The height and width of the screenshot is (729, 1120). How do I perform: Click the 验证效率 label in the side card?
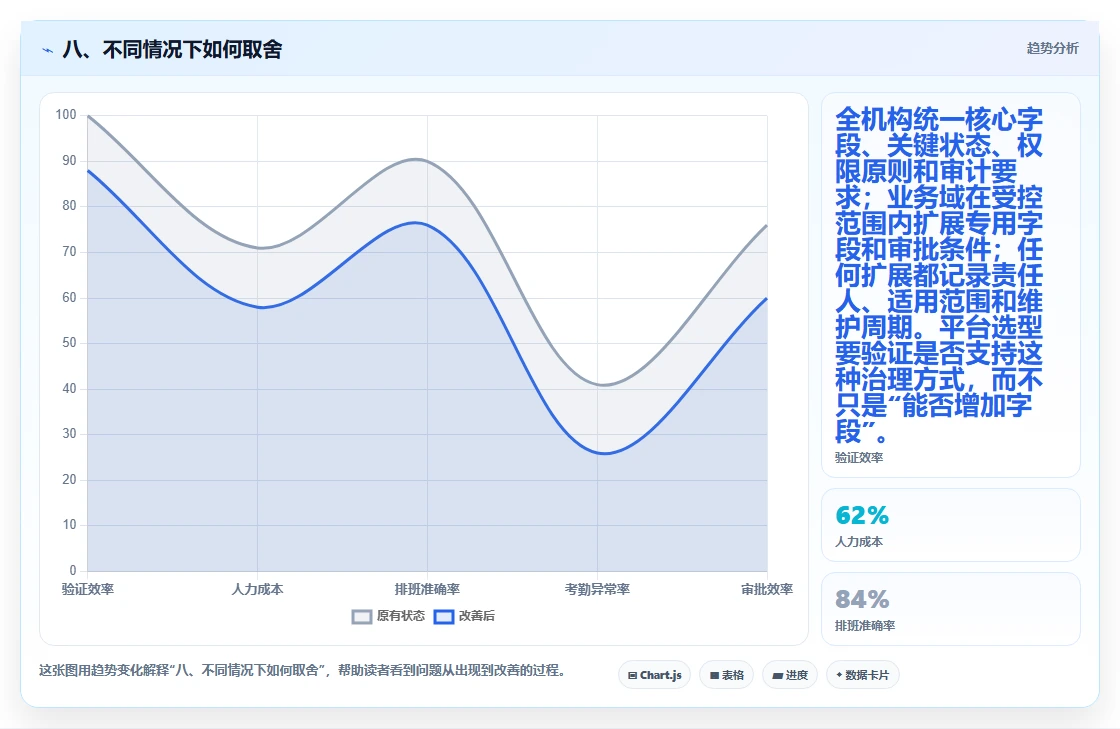pos(859,458)
